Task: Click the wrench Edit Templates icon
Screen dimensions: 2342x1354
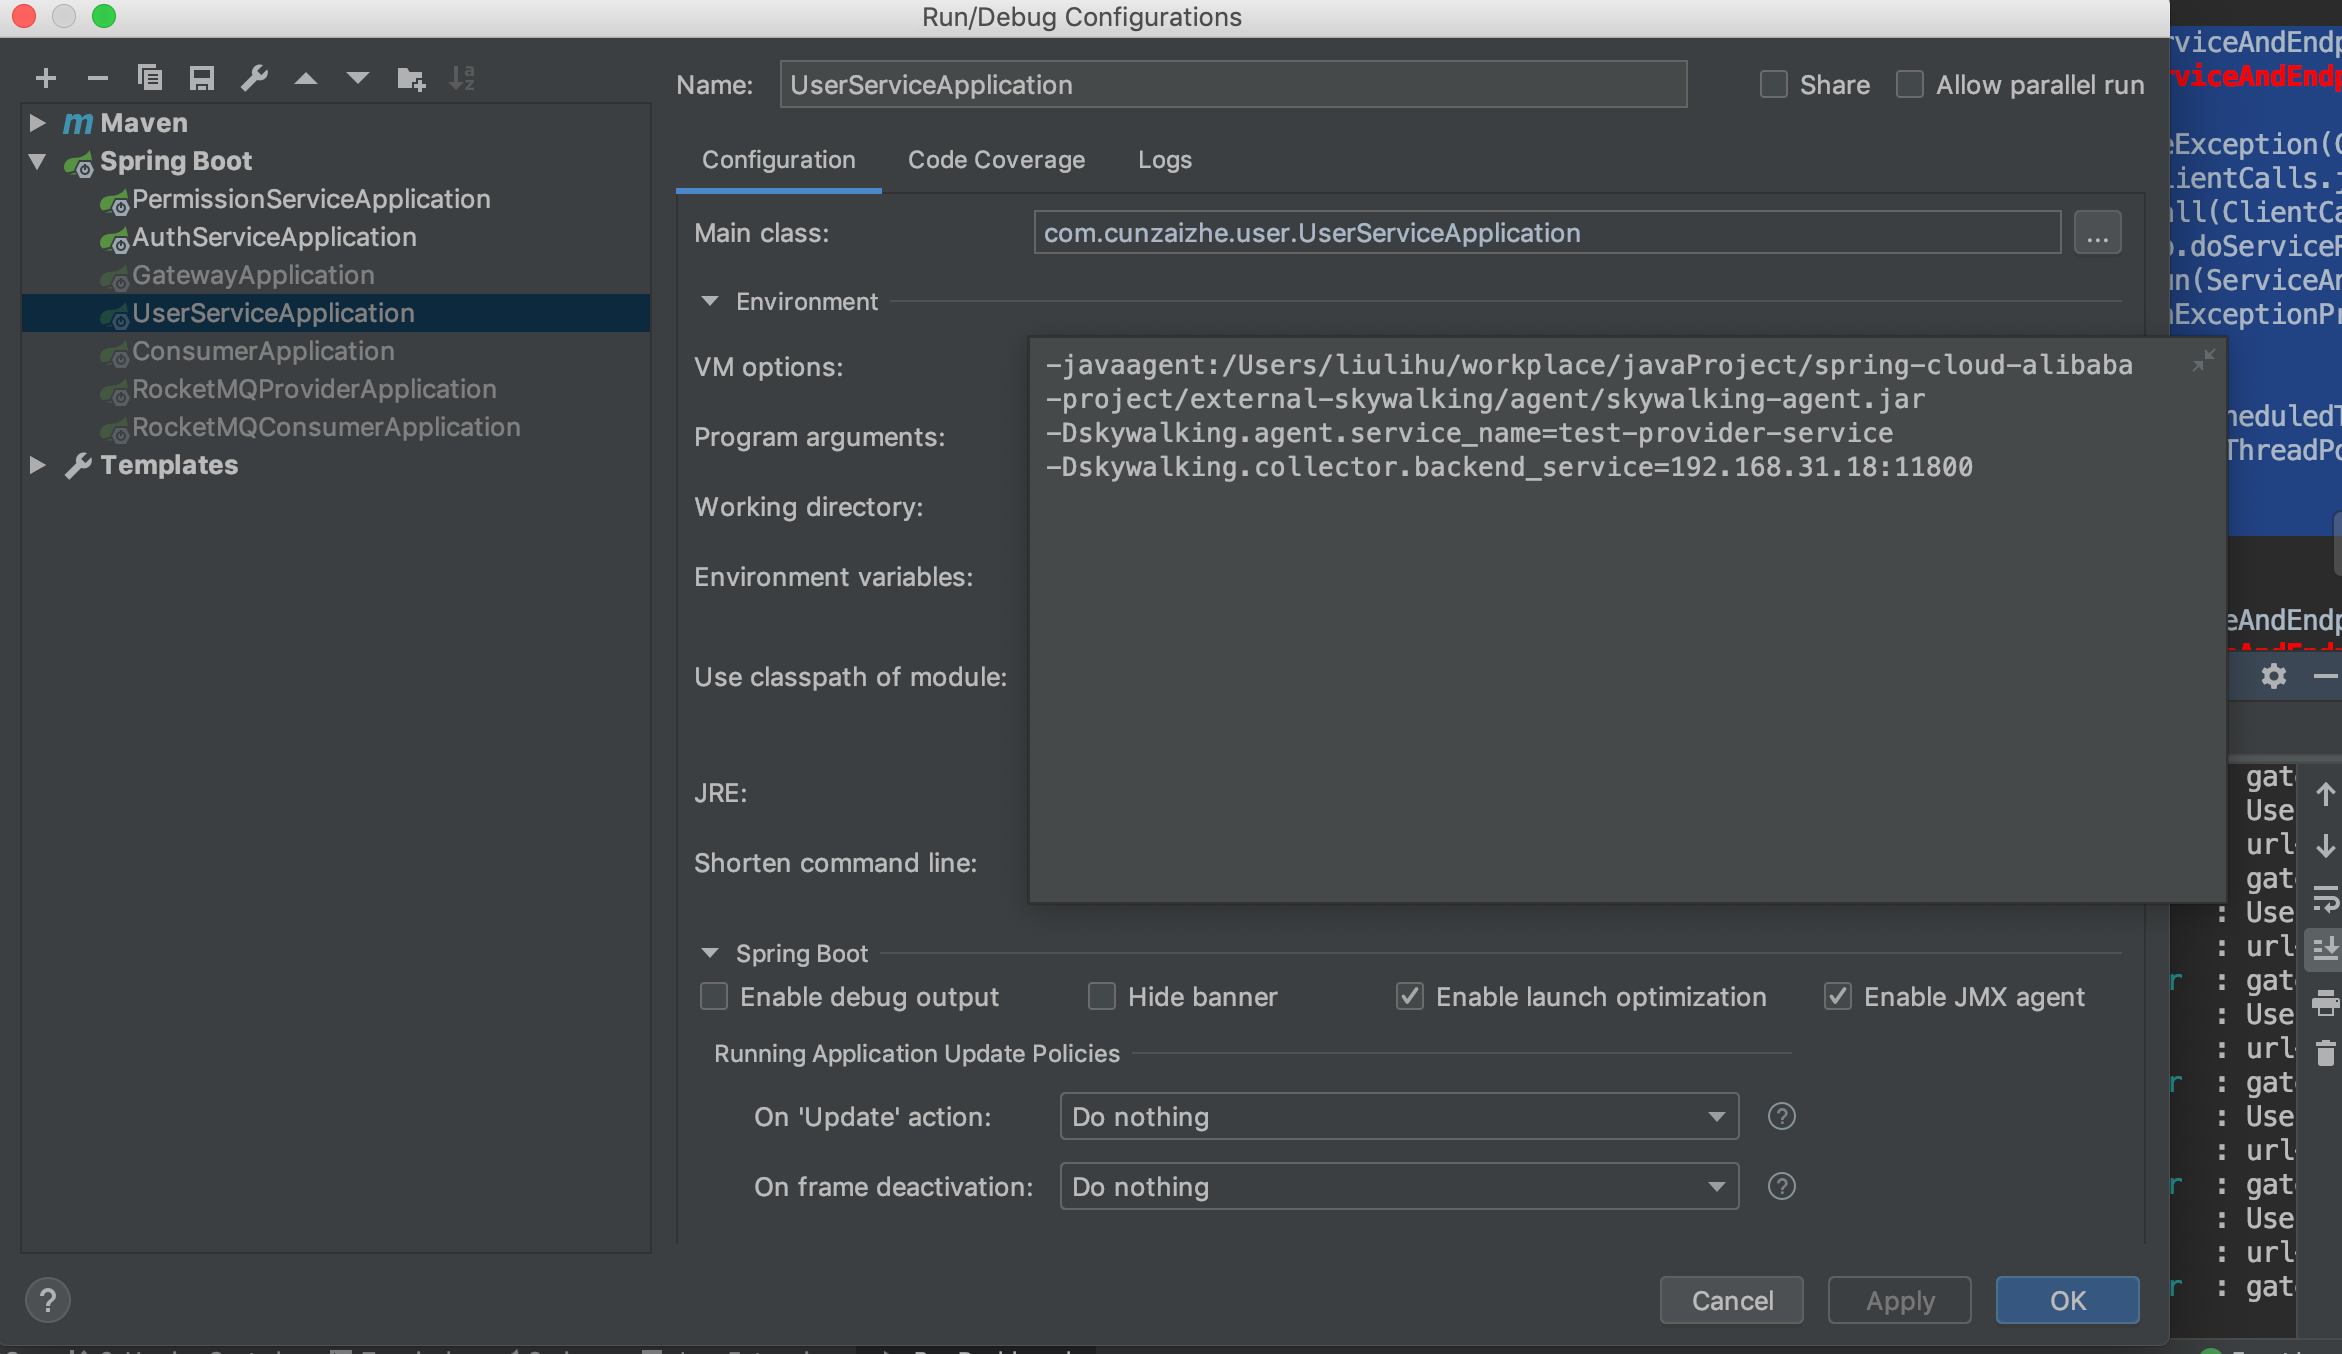Action: pos(254,78)
